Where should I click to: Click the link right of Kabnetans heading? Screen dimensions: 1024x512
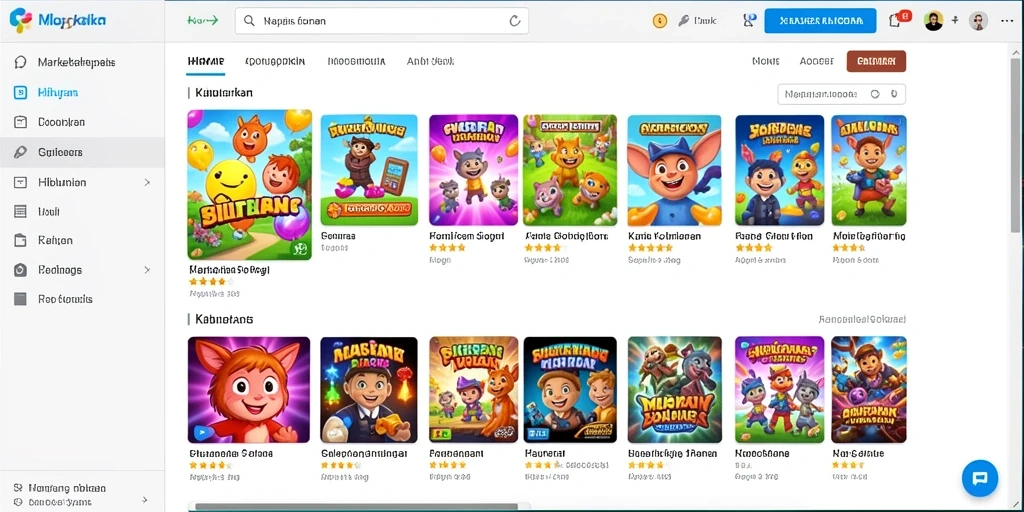[x=861, y=319]
